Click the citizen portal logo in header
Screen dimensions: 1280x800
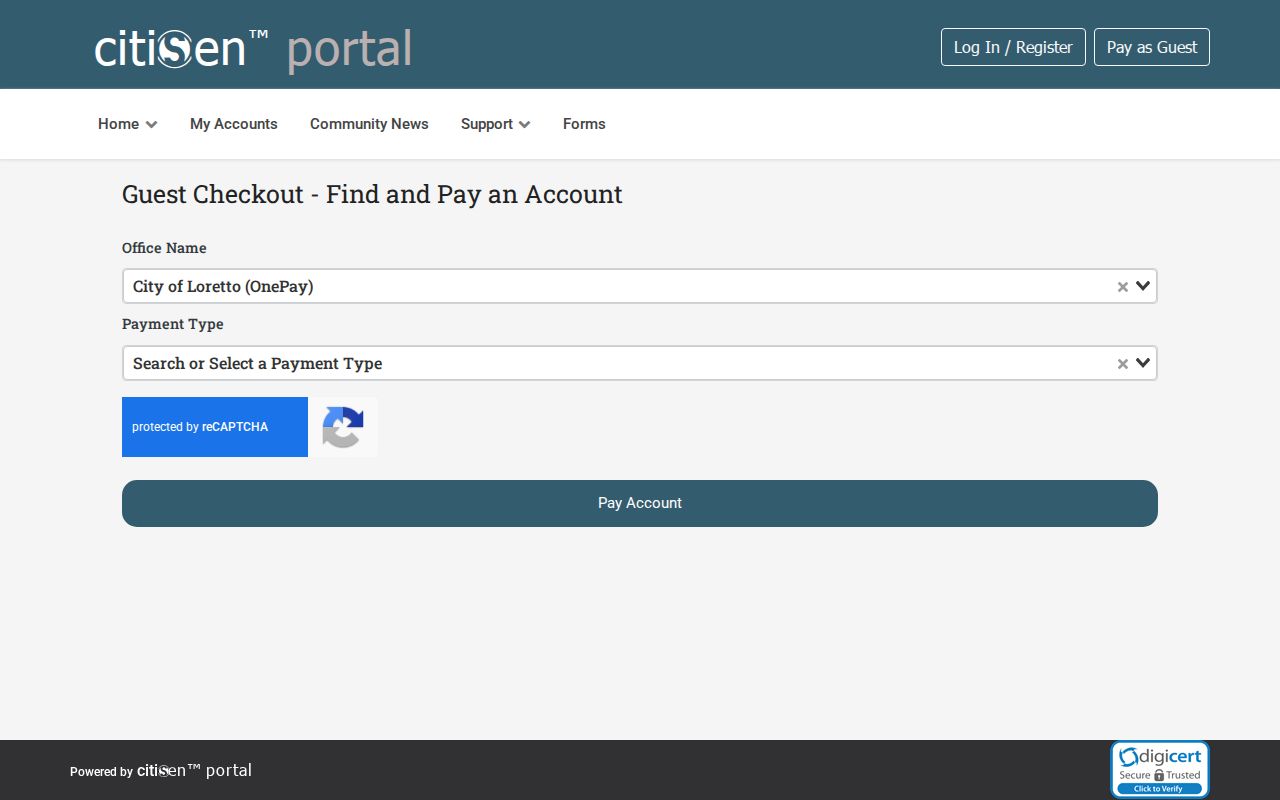[x=253, y=49]
